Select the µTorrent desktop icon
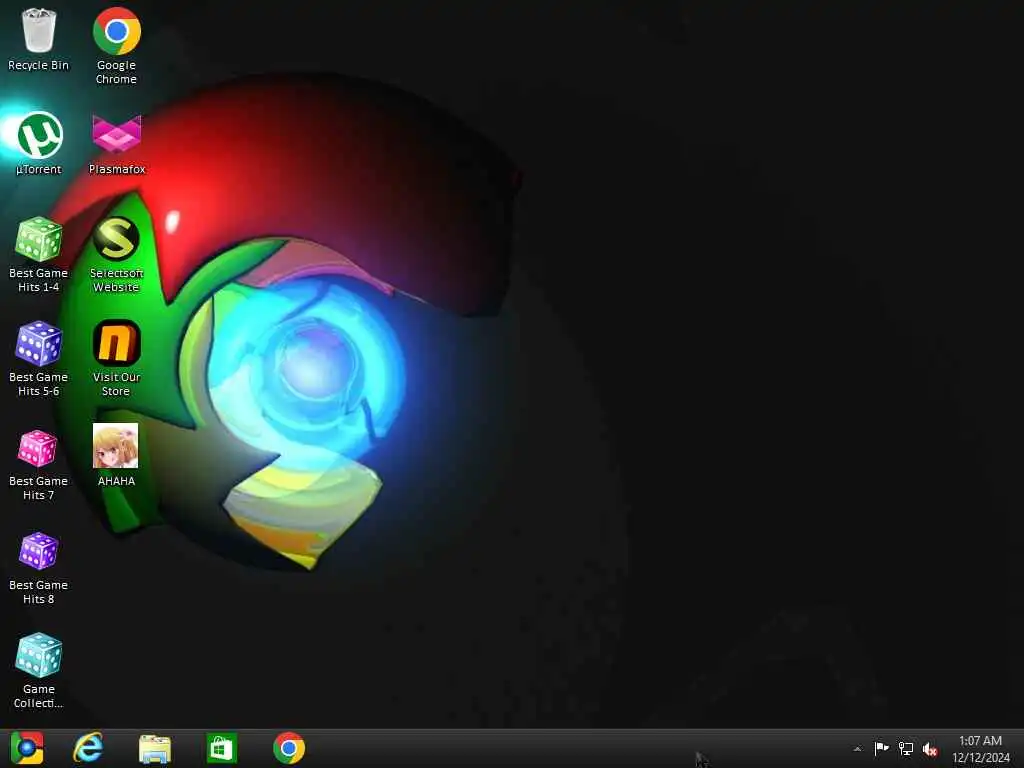 39,144
